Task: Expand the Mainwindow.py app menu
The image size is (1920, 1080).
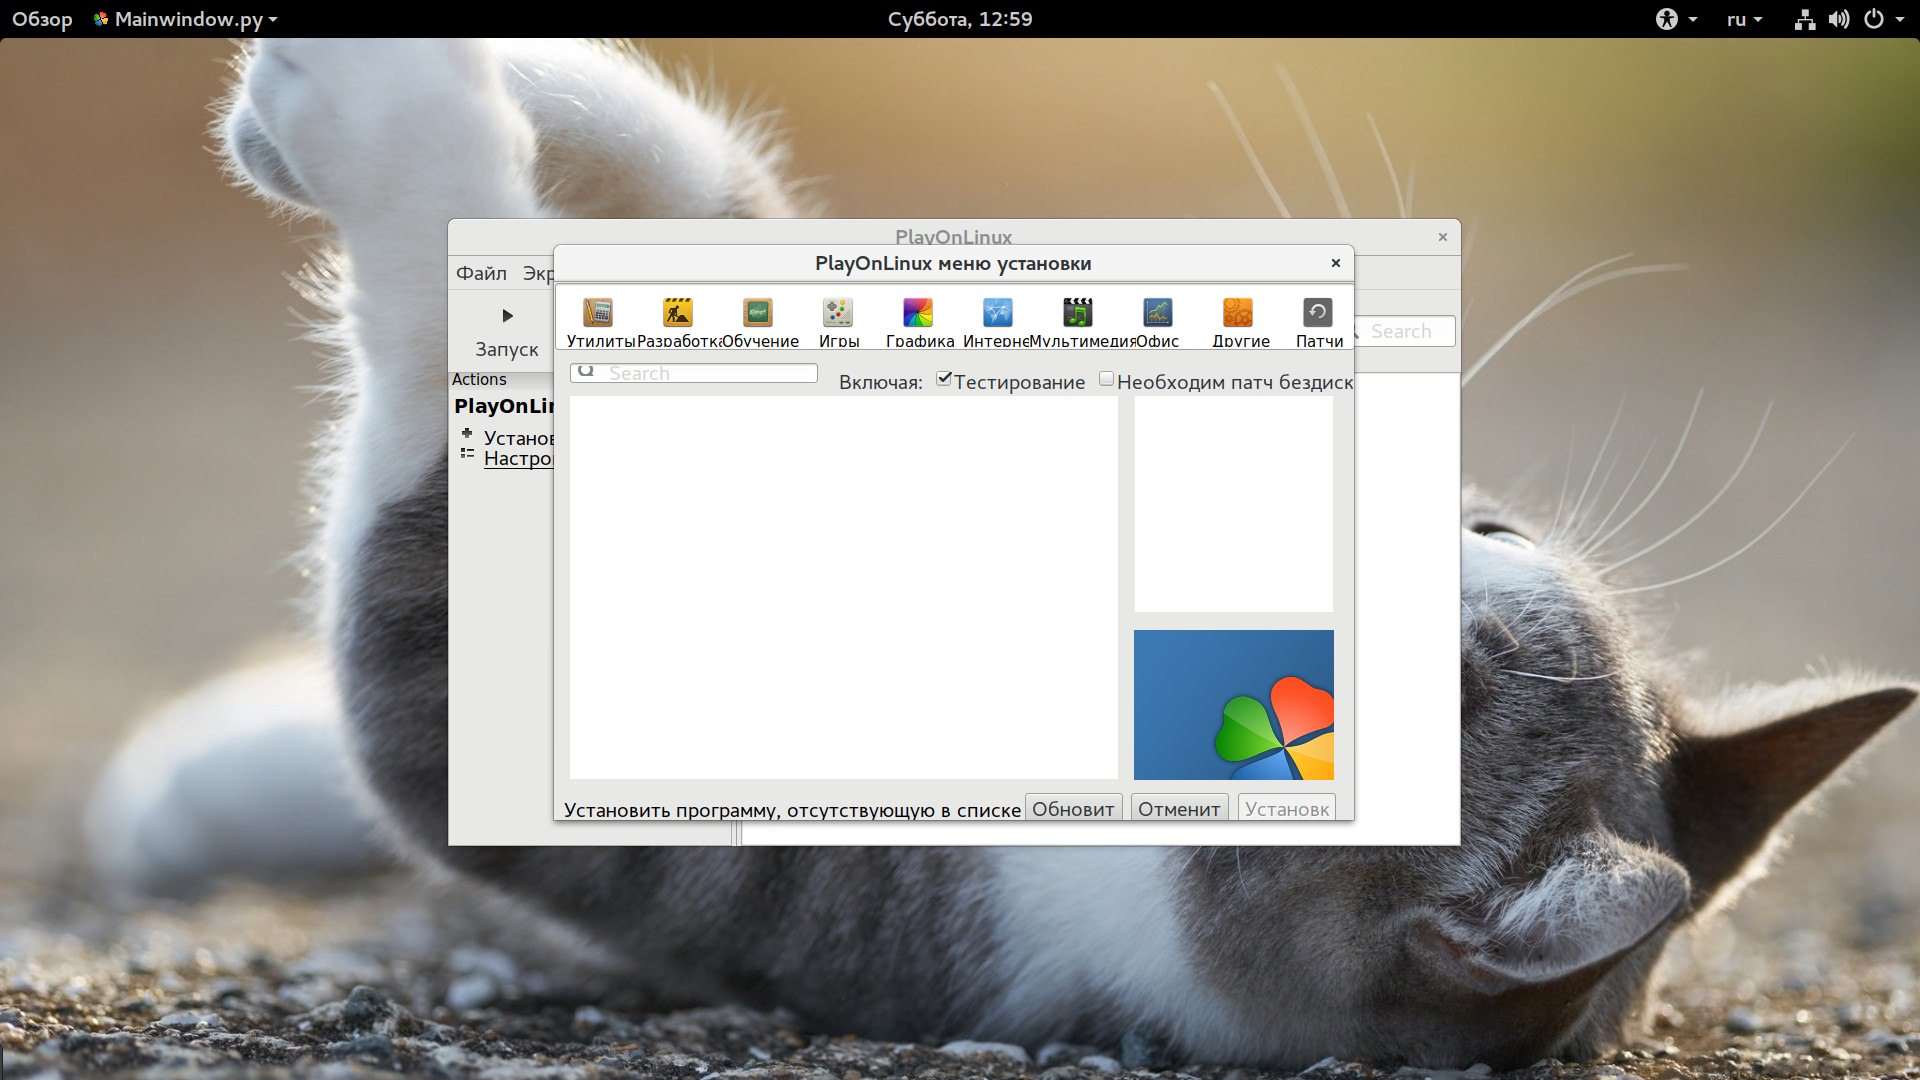Action: click(x=186, y=19)
